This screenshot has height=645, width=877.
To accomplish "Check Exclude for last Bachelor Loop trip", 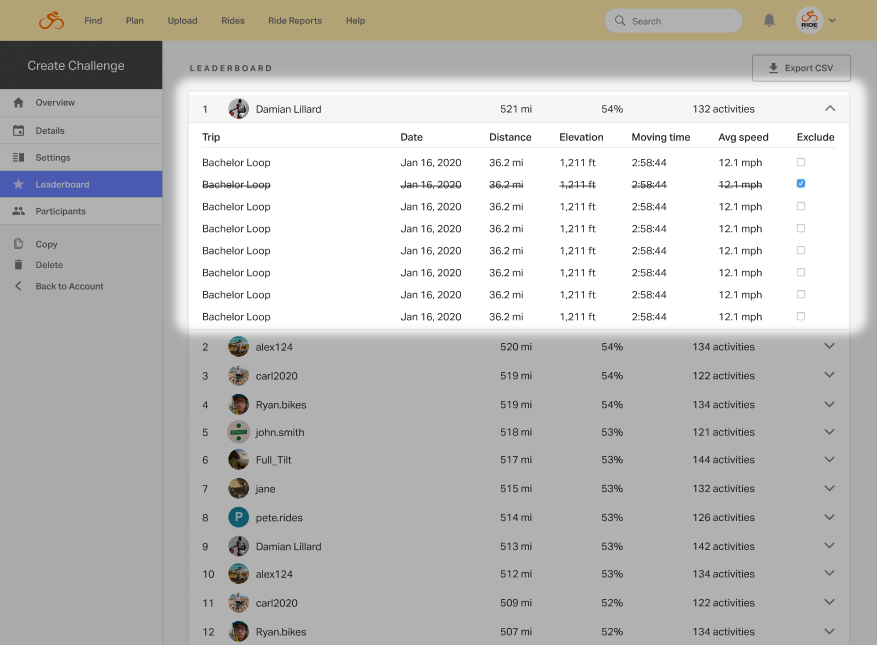I will (x=801, y=316).
